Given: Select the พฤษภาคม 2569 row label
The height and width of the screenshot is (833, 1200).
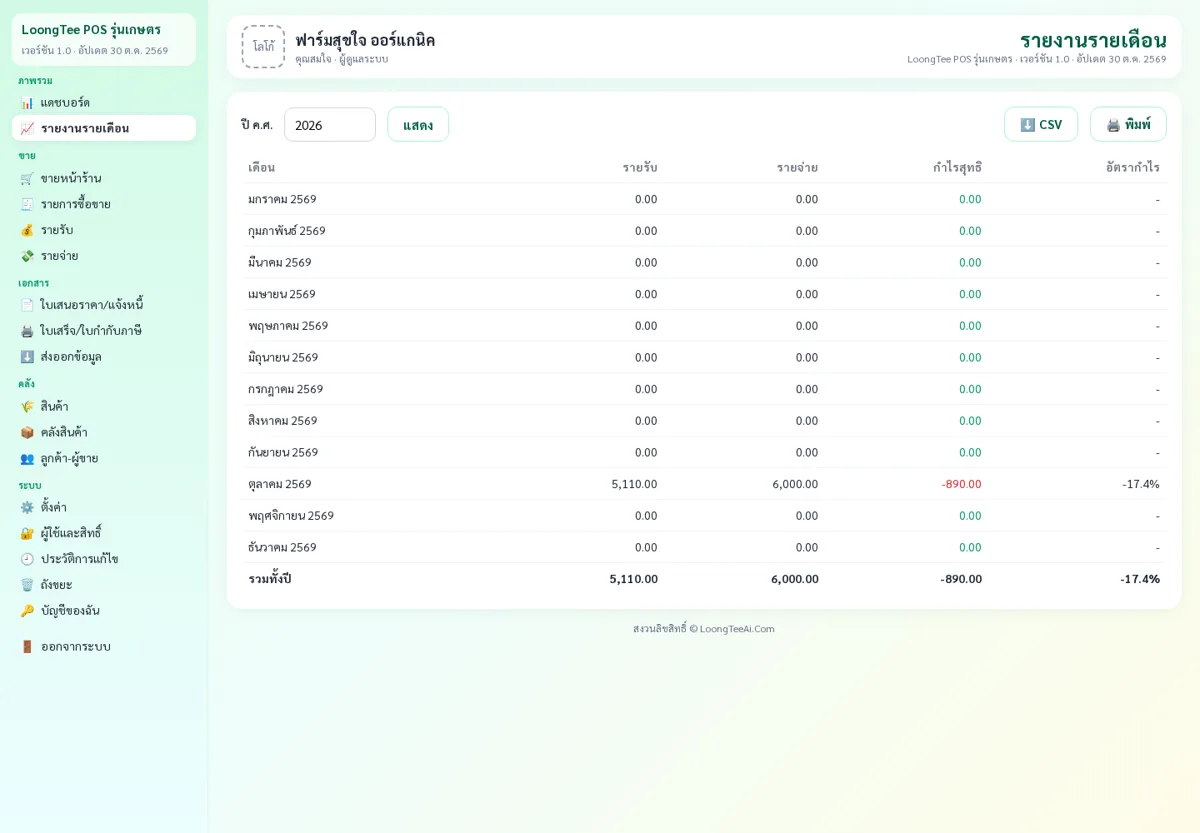Looking at the screenshot, I should (x=288, y=326).
